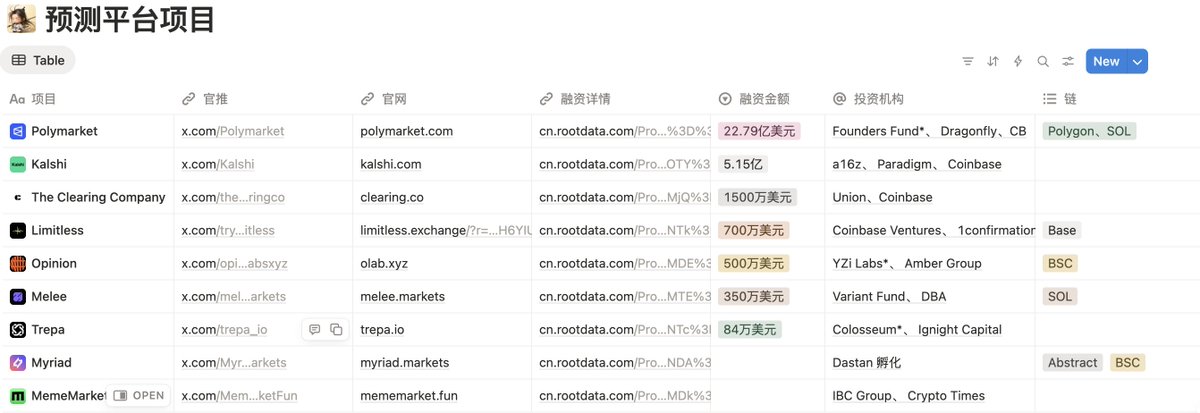Click the page emoji icon beside the title
Viewport: 1200px width, 413px height.
[21, 18]
